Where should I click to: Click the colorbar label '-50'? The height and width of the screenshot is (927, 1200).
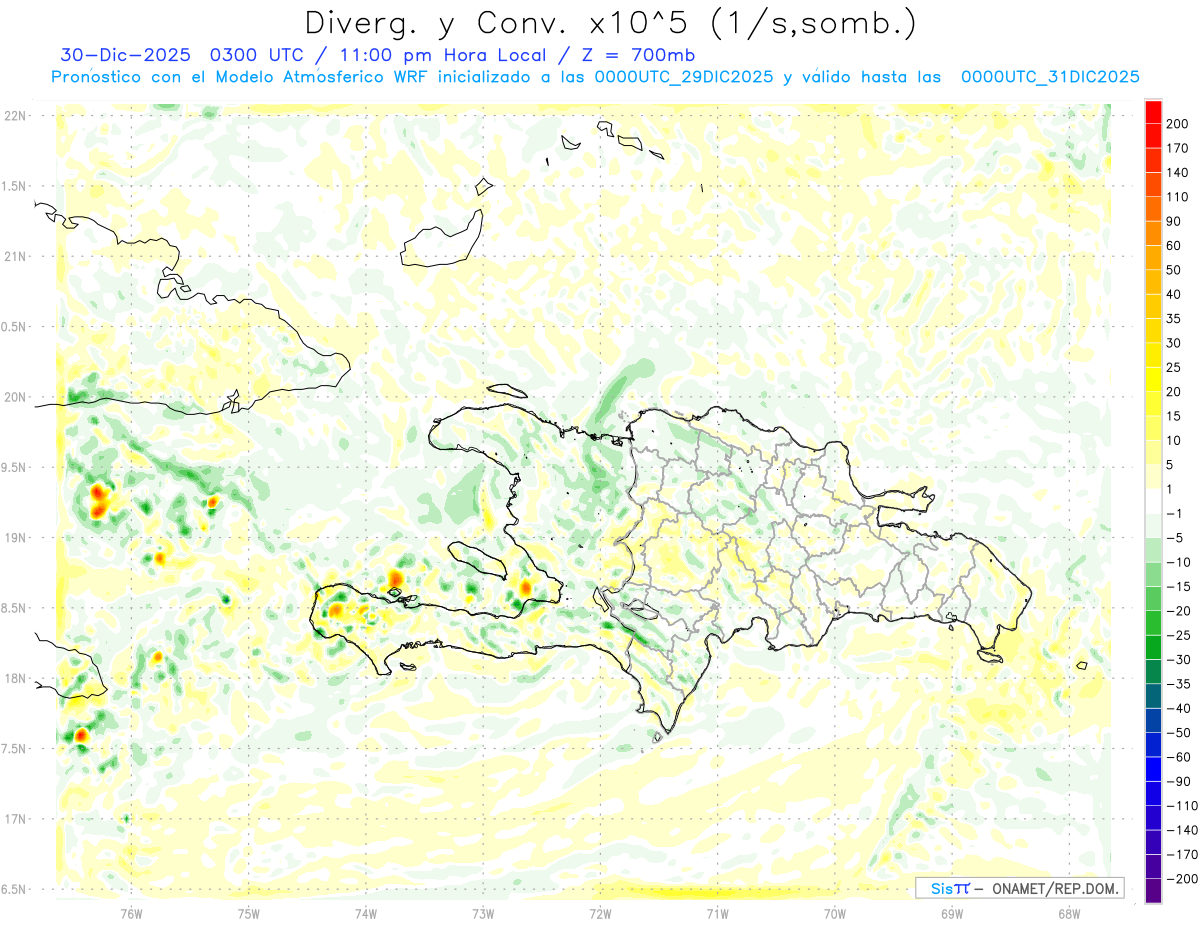coord(1180,732)
